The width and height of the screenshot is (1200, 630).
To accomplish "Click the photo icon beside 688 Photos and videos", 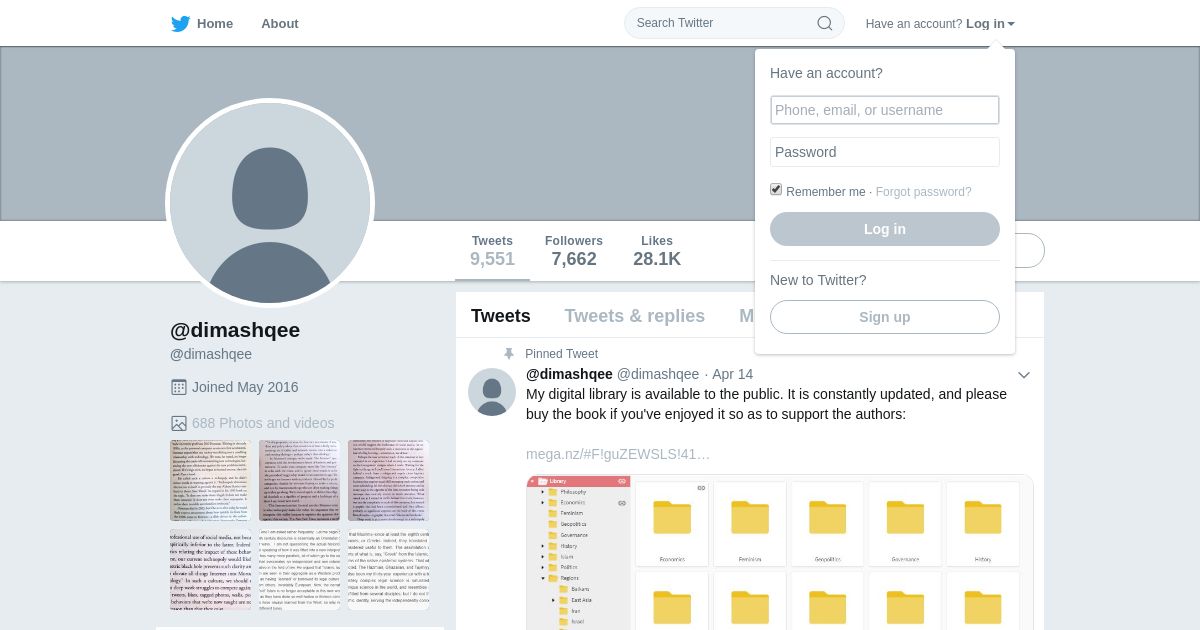I will click(x=179, y=423).
